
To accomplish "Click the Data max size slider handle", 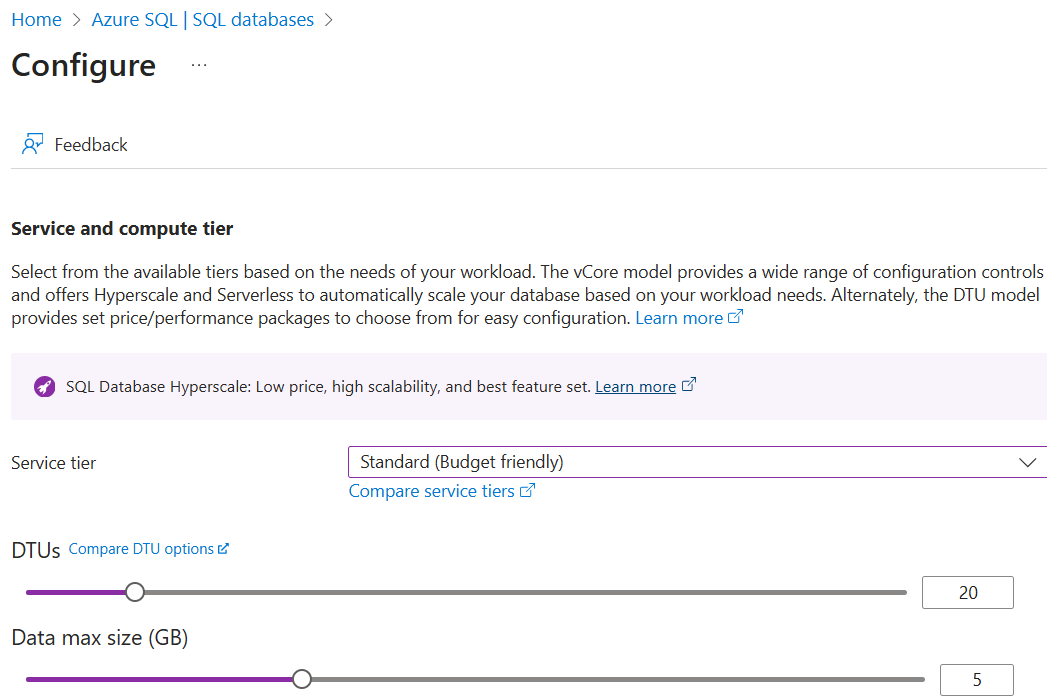I will click(302, 679).
